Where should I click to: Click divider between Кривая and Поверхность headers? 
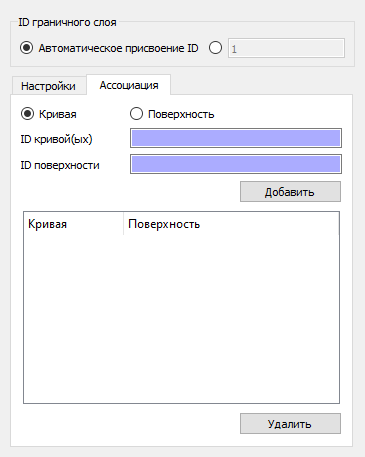[x=123, y=224]
